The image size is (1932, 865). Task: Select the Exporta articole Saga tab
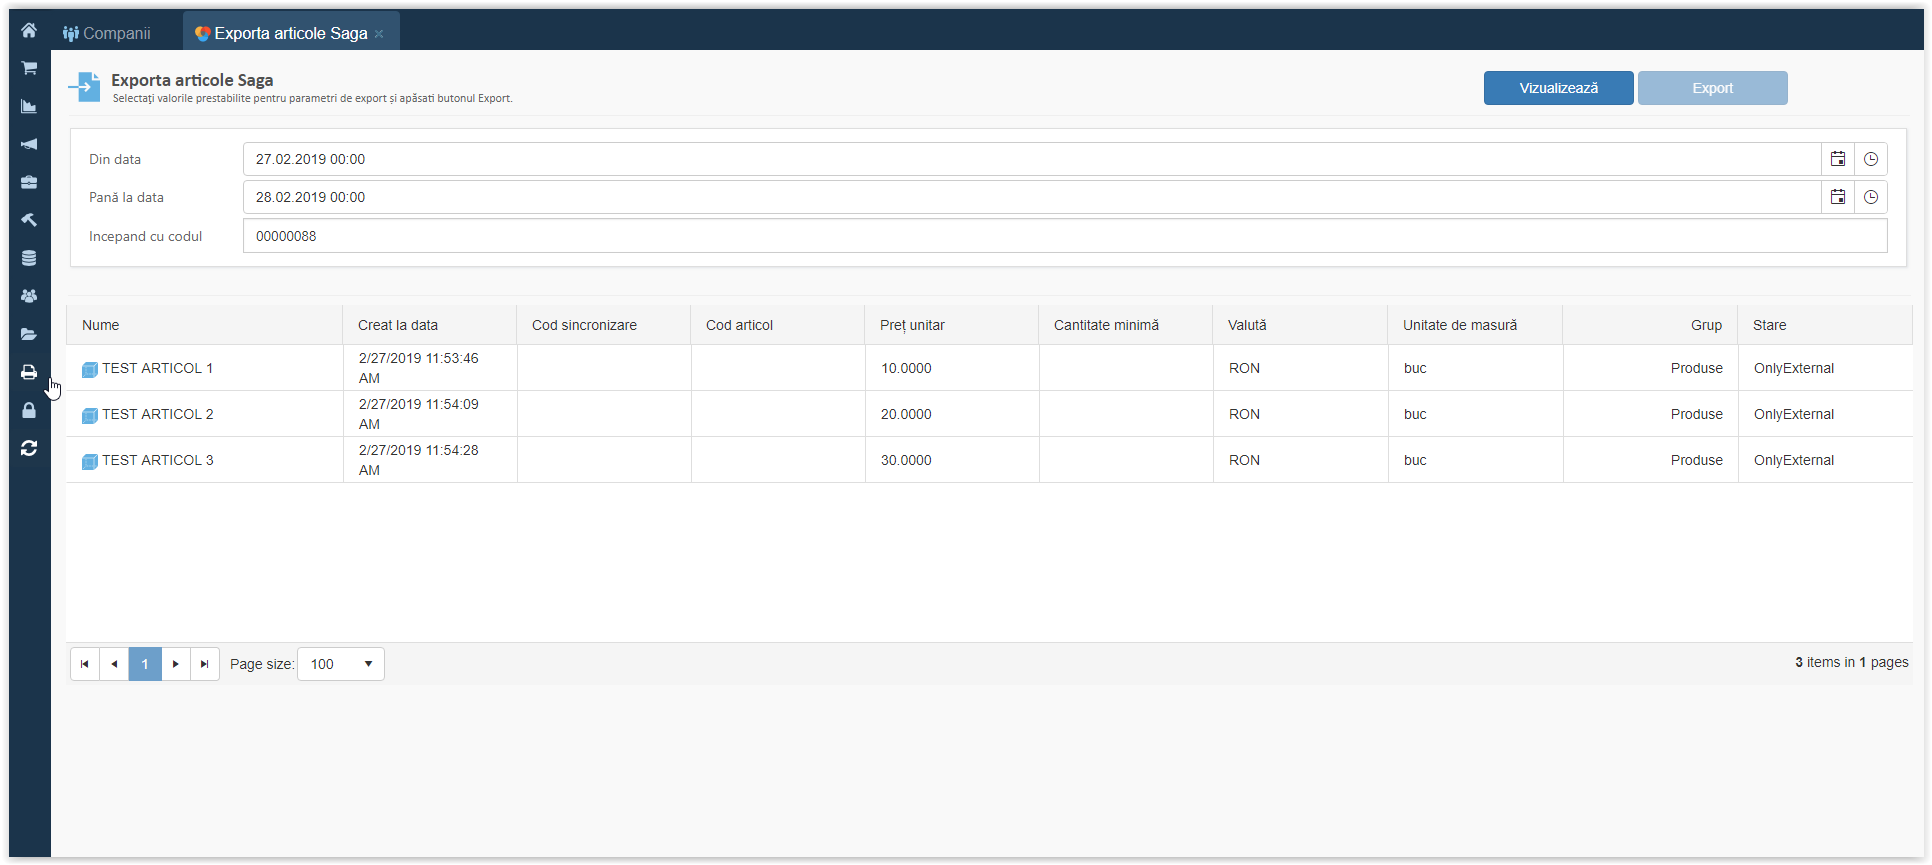[291, 33]
